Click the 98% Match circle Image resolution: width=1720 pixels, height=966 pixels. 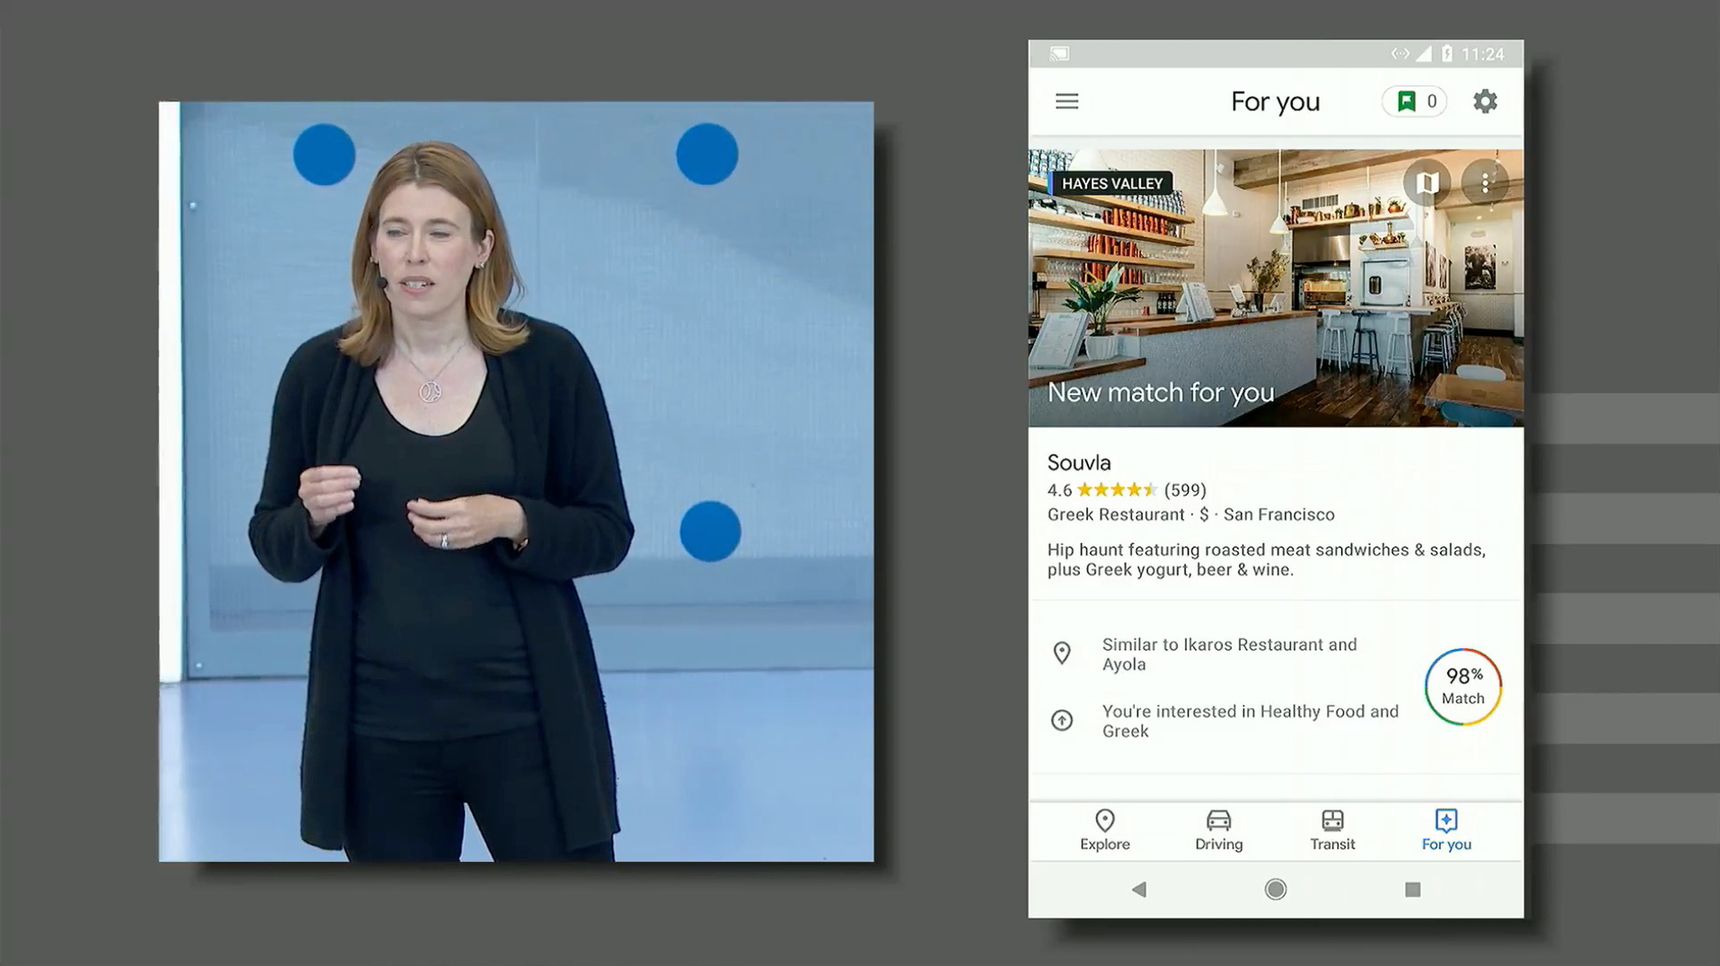coord(1463,687)
